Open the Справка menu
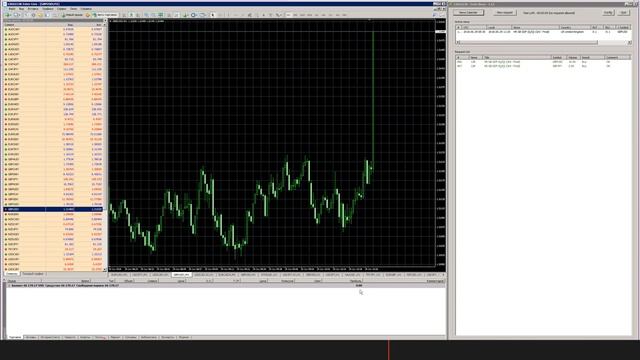 86,9
